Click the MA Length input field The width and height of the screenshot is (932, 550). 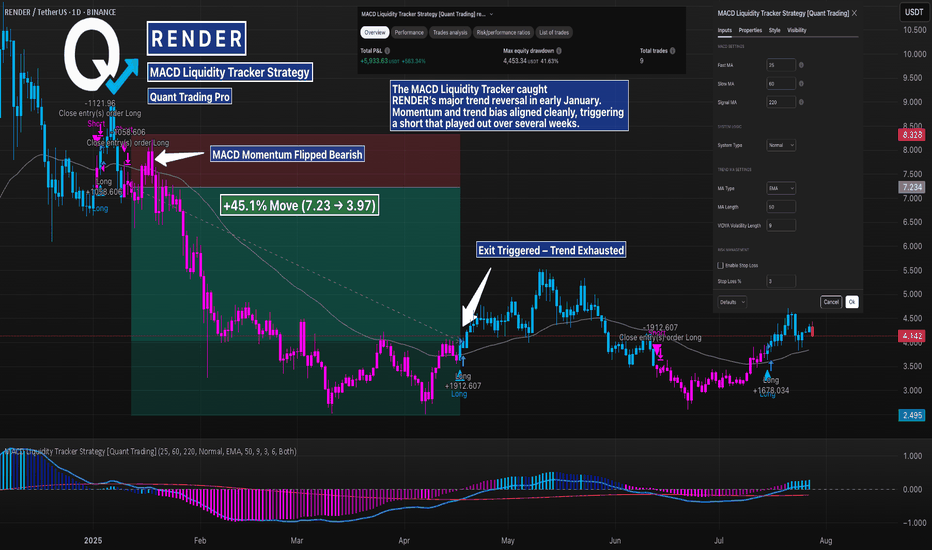pyautogui.click(x=781, y=207)
